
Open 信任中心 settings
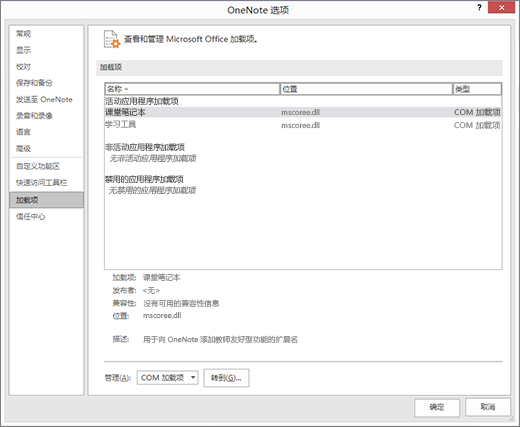pyautogui.click(x=30, y=217)
